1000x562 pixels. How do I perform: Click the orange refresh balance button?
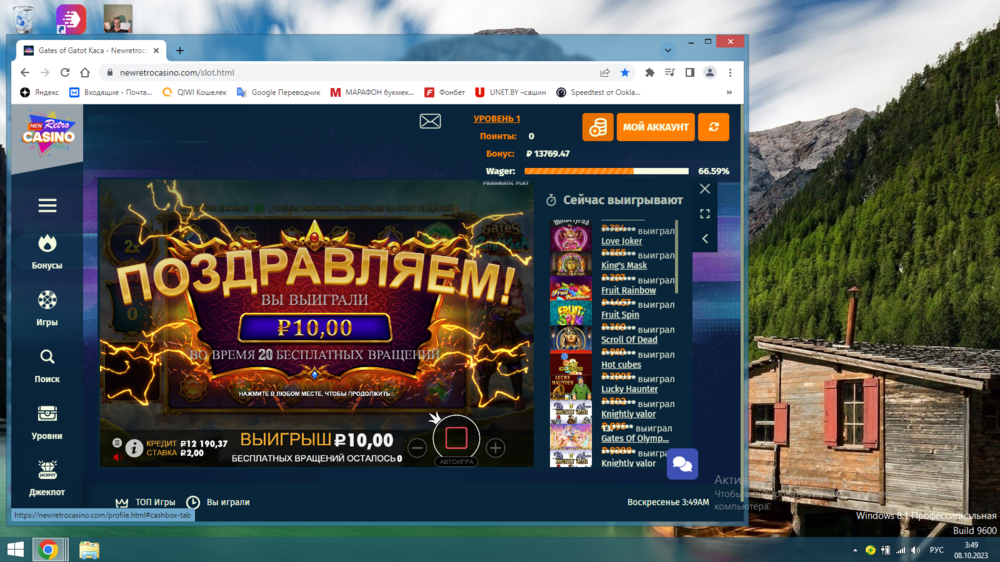pos(714,127)
